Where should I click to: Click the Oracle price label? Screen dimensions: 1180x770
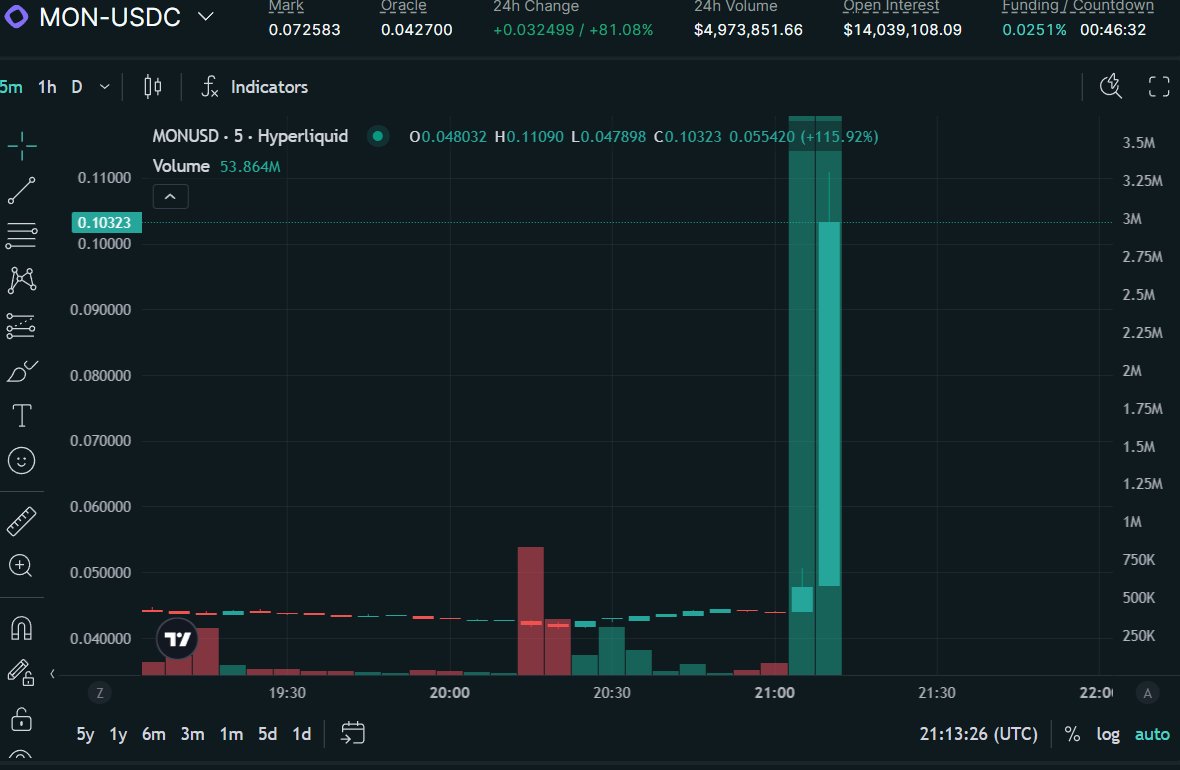click(x=403, y=6)
